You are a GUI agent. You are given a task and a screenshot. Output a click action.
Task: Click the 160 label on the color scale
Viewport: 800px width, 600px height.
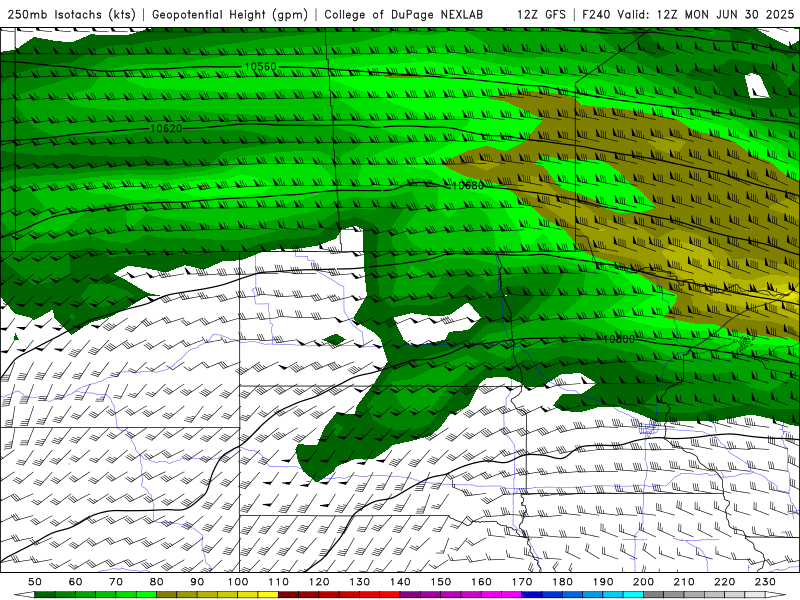[481, 582]
